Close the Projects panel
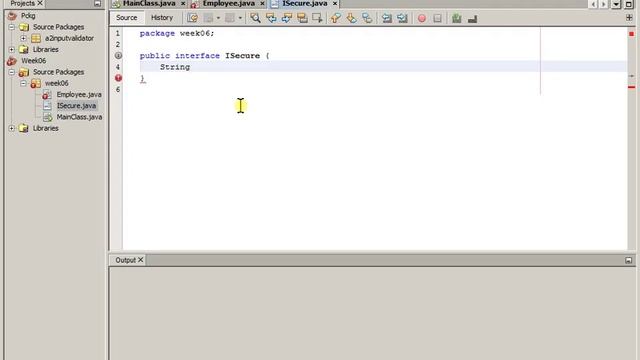Image resolution: width=640 pixels, height=360 pixels. (x=40, y=3)
